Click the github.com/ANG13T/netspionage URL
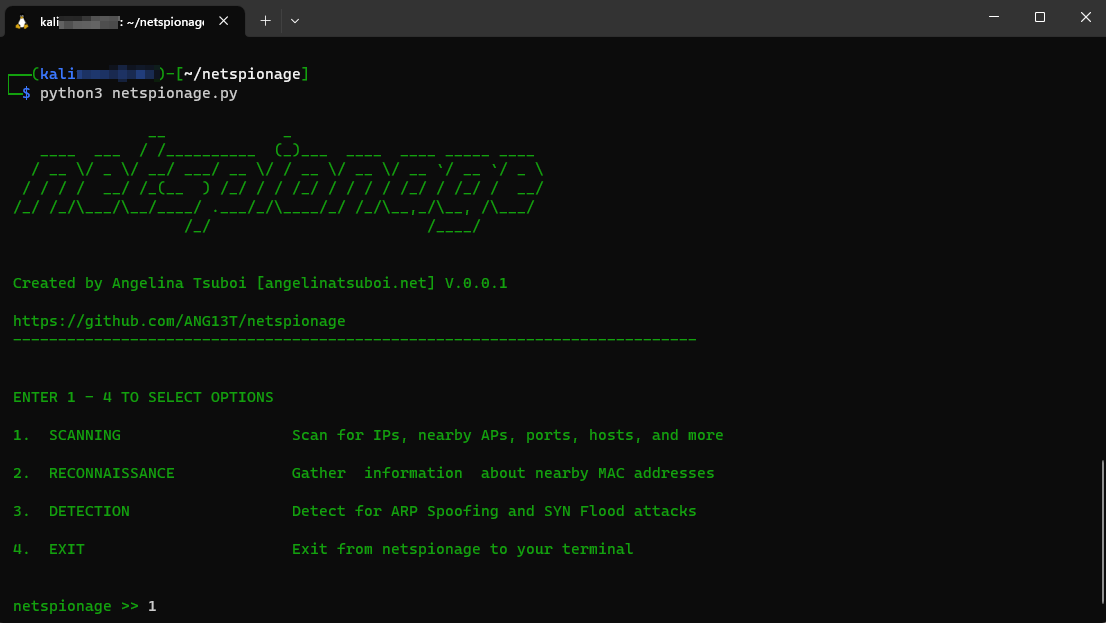Image resolution: width=1106 pixels, height=623 pixels. [179, 321]
